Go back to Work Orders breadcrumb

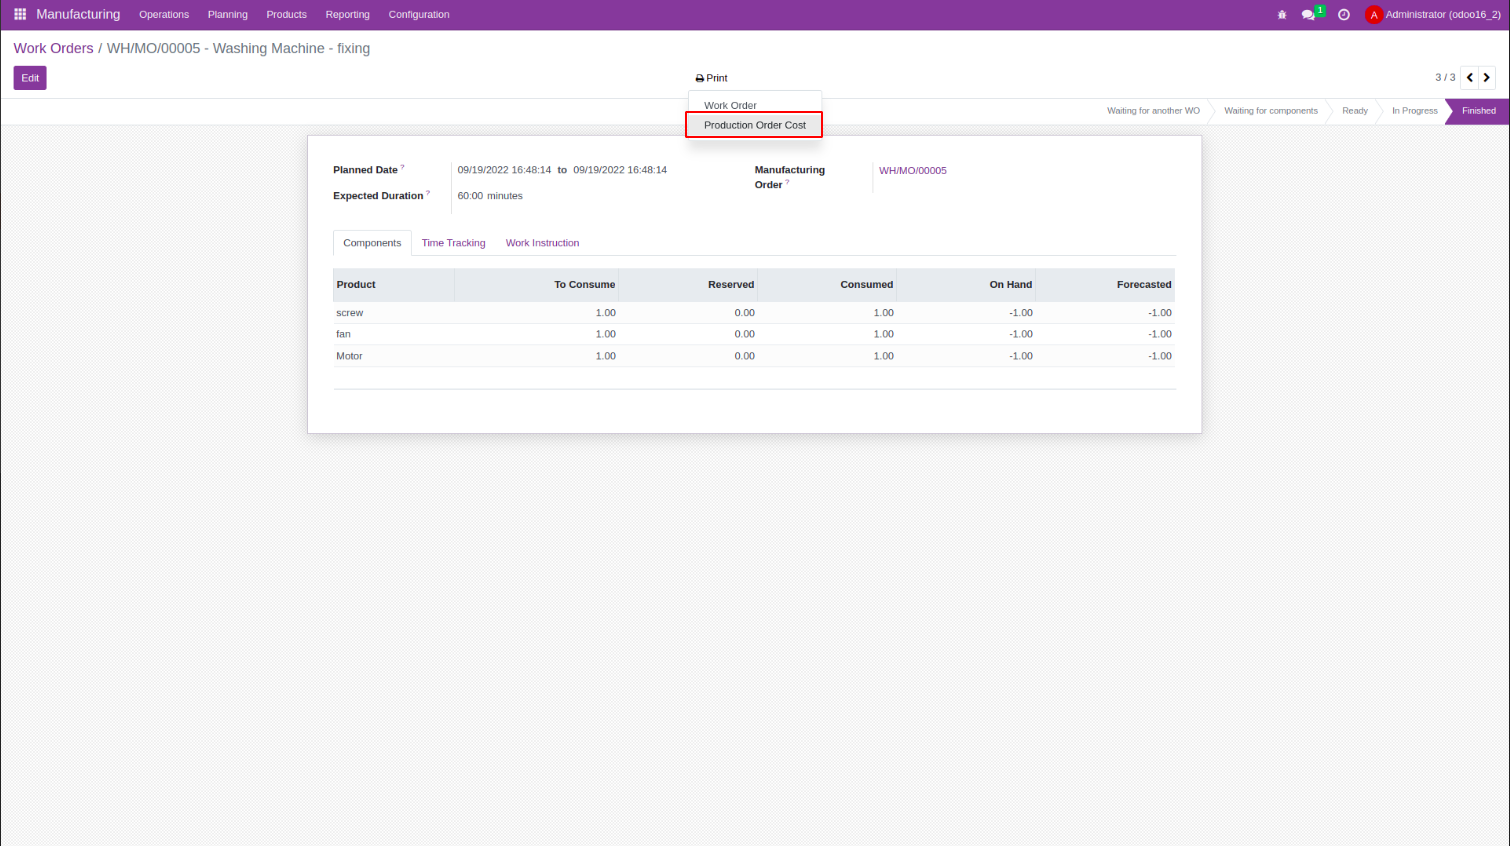pos(53,48)
